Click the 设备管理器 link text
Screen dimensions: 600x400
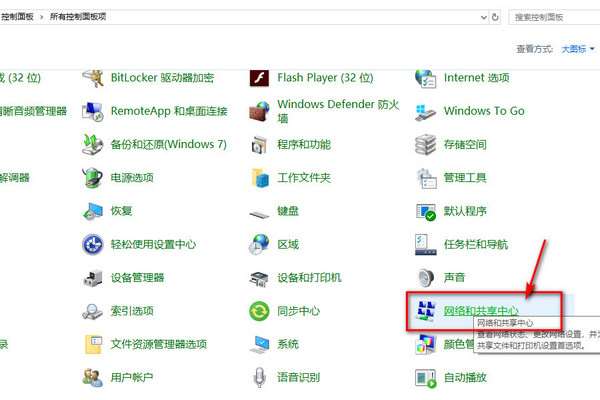pos(137,278)
